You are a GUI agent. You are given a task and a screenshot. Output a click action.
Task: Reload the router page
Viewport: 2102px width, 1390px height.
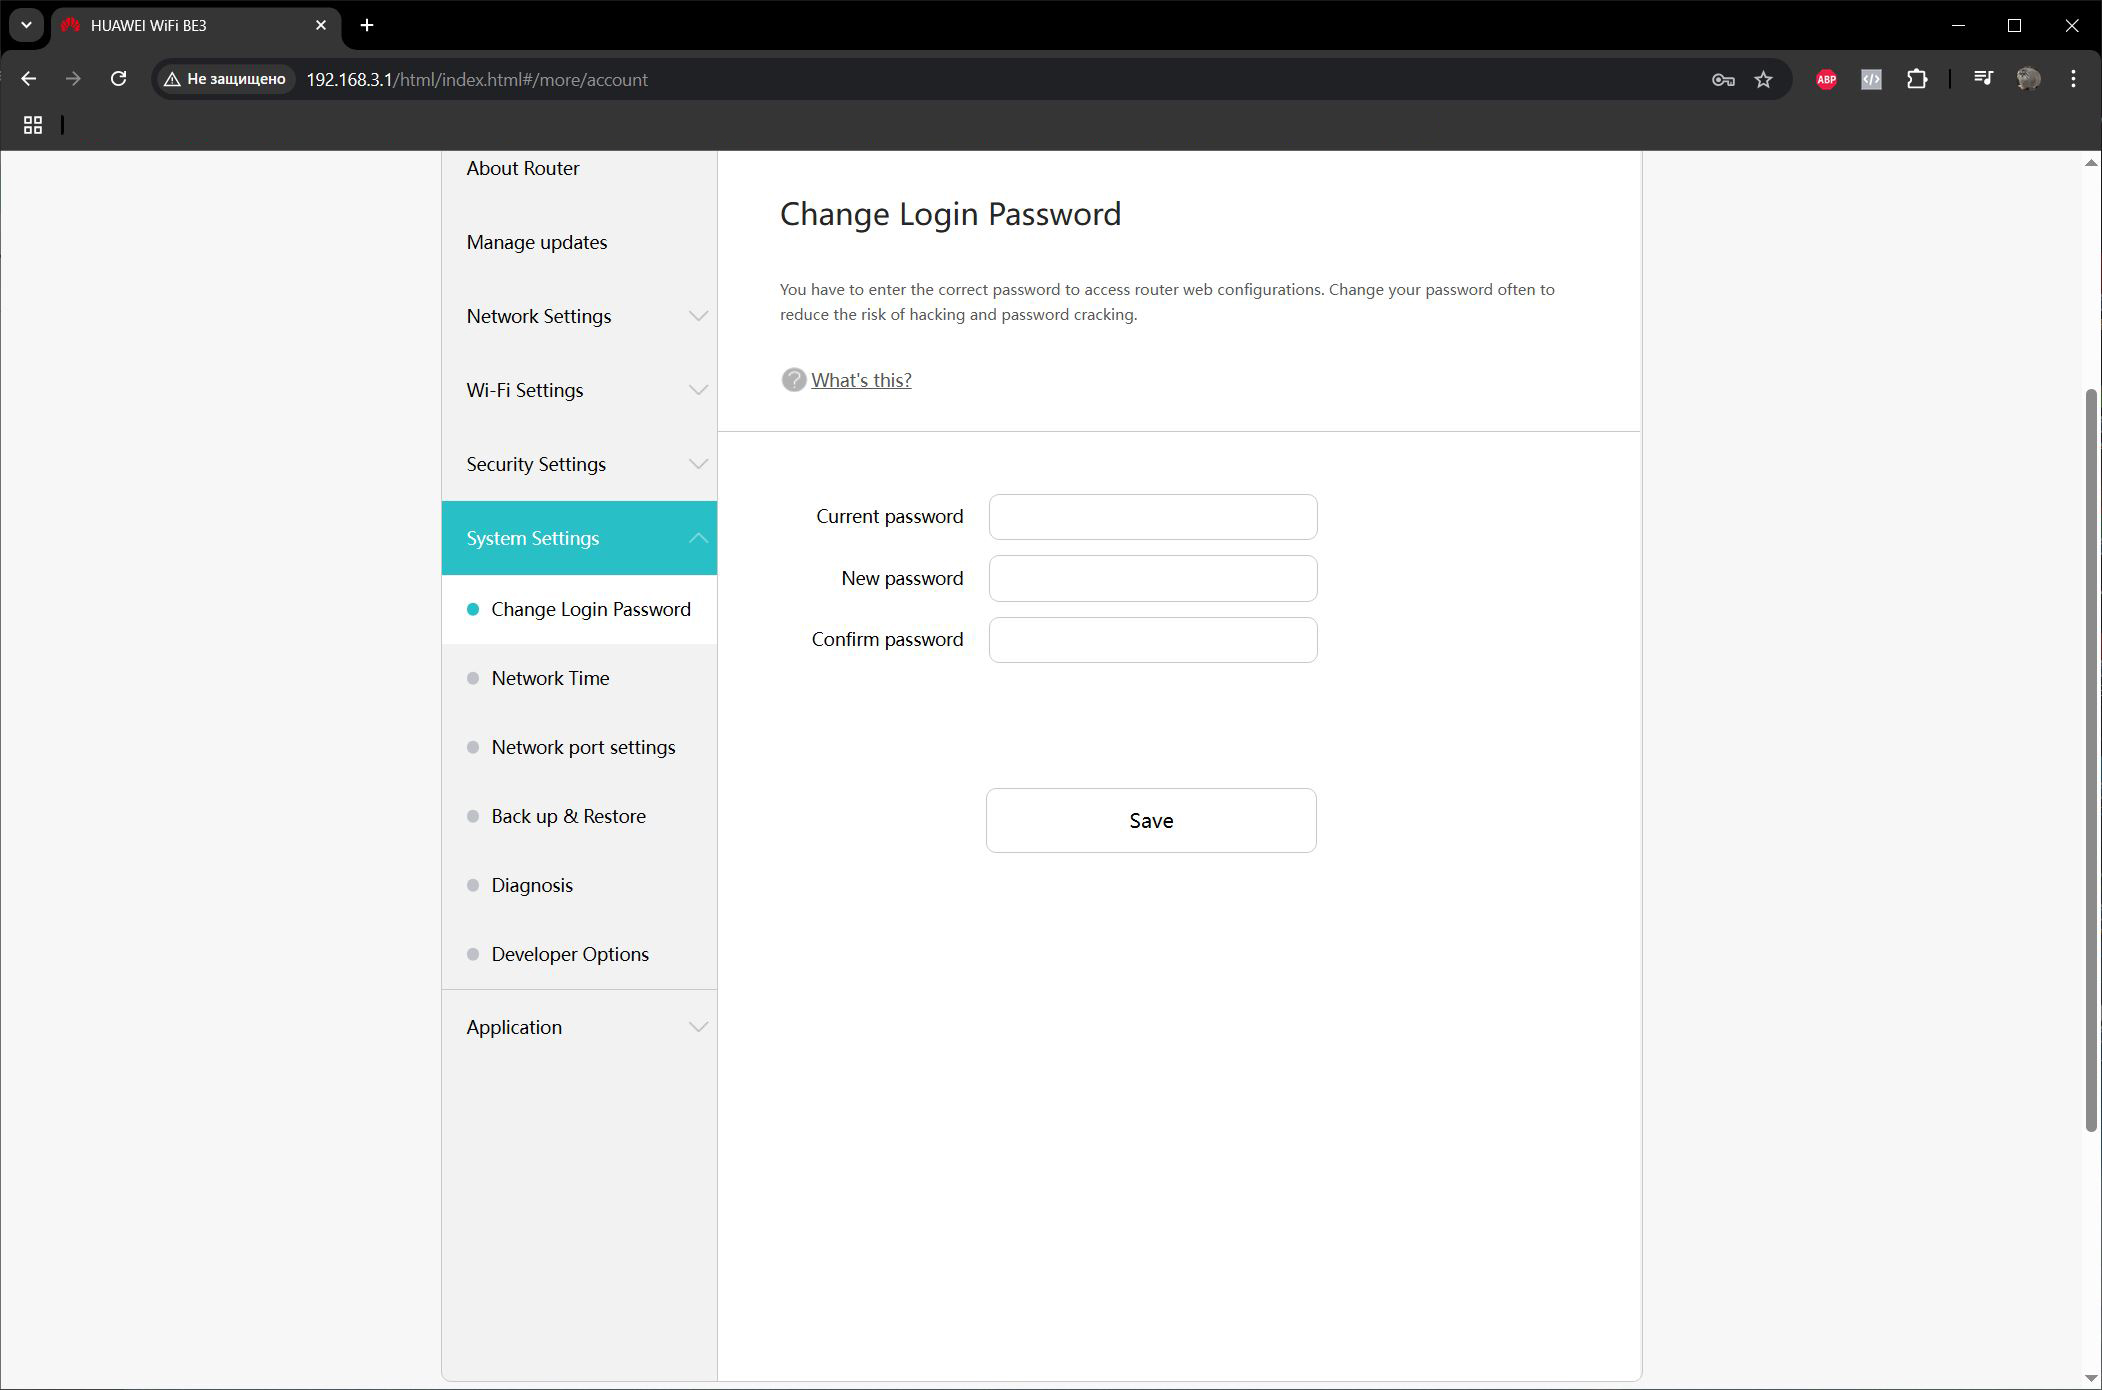pos(118,79)
